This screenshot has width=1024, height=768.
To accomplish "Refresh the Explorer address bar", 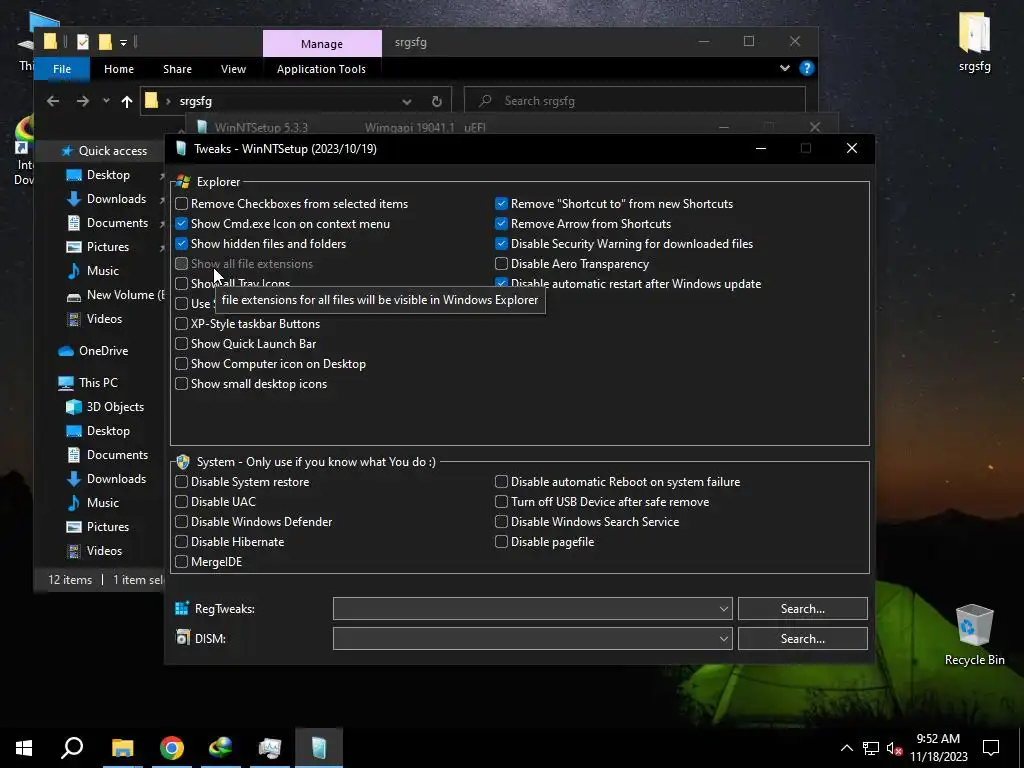I will [x=436, y=101].
